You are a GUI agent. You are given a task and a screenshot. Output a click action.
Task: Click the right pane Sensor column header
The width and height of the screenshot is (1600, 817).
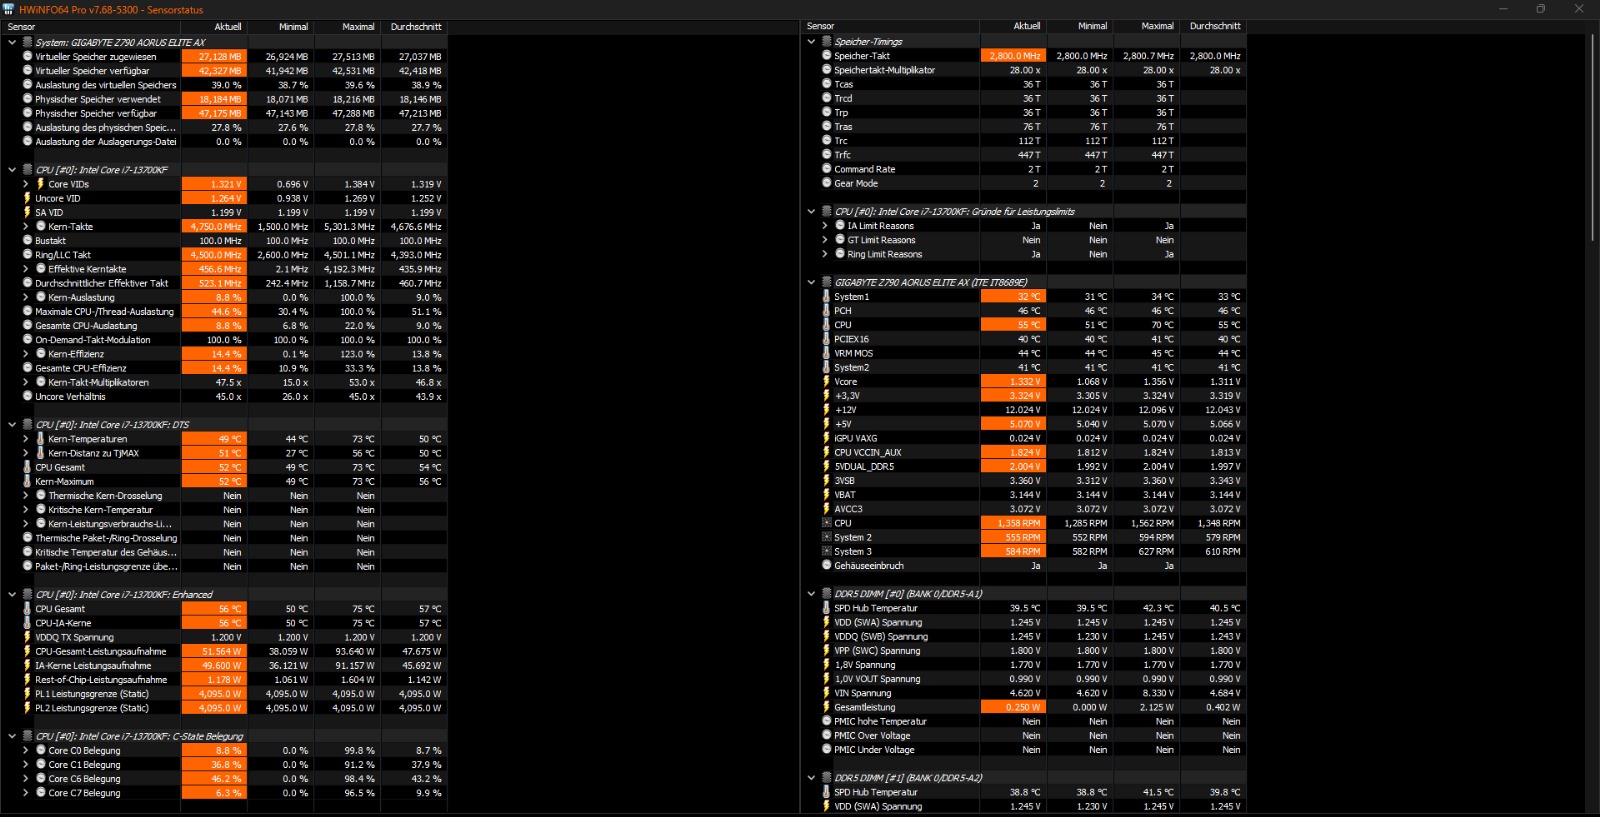point(890,26)
